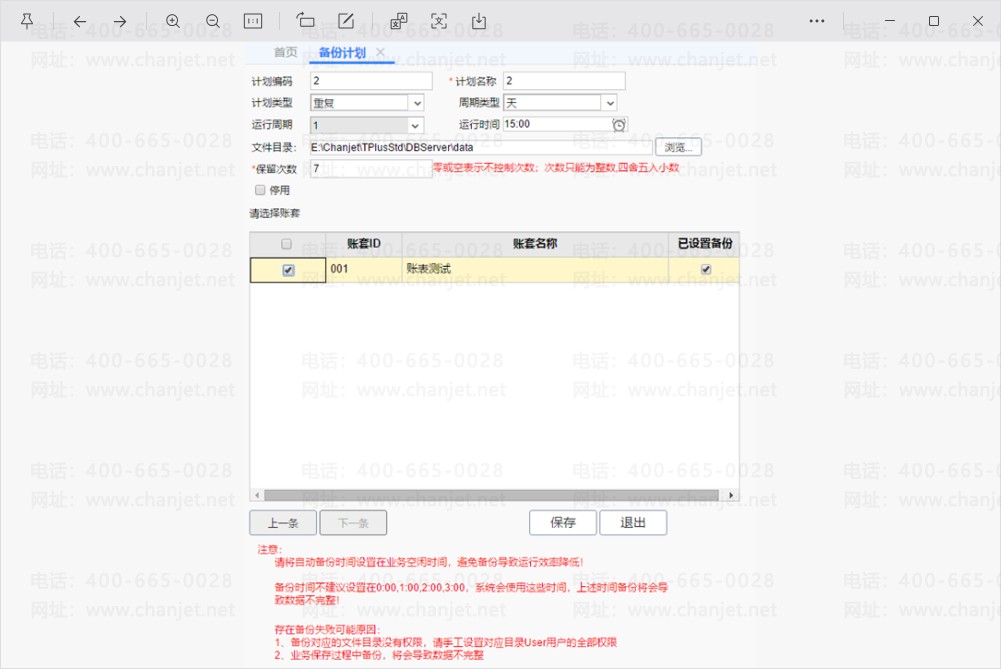This screenshot has width=1001, height=669.
Task: Expand the 计划类型 dropdown
Action: click(x=417, y=103)
